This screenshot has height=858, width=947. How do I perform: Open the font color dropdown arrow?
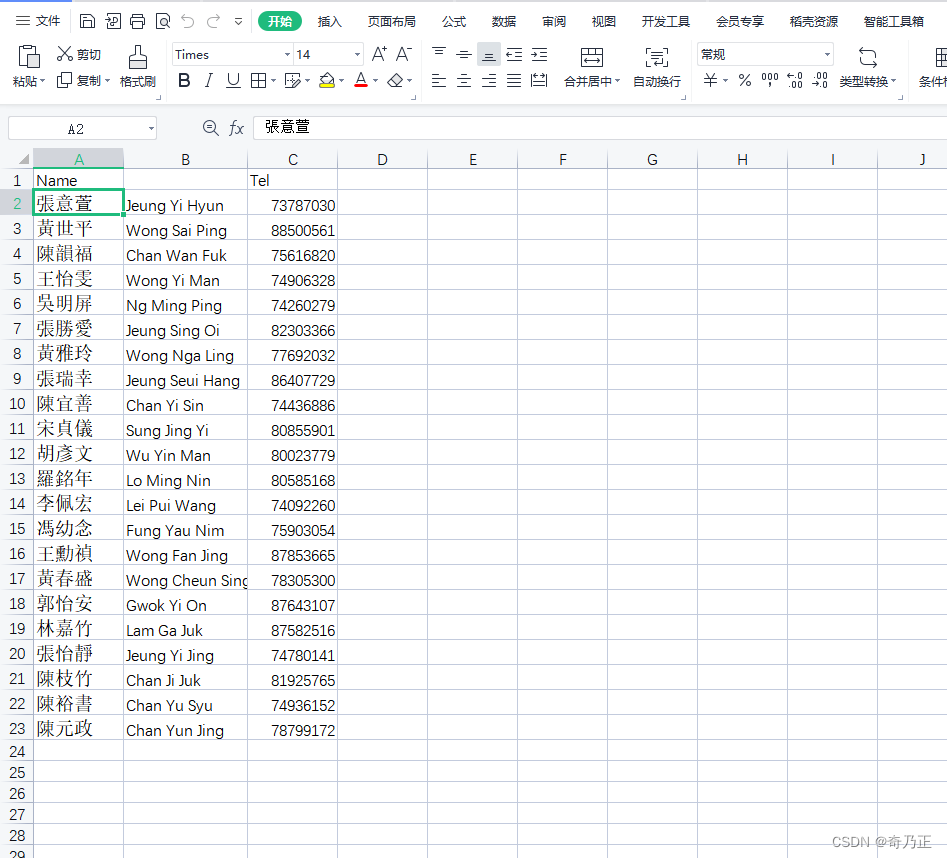[x=375, y=80]
